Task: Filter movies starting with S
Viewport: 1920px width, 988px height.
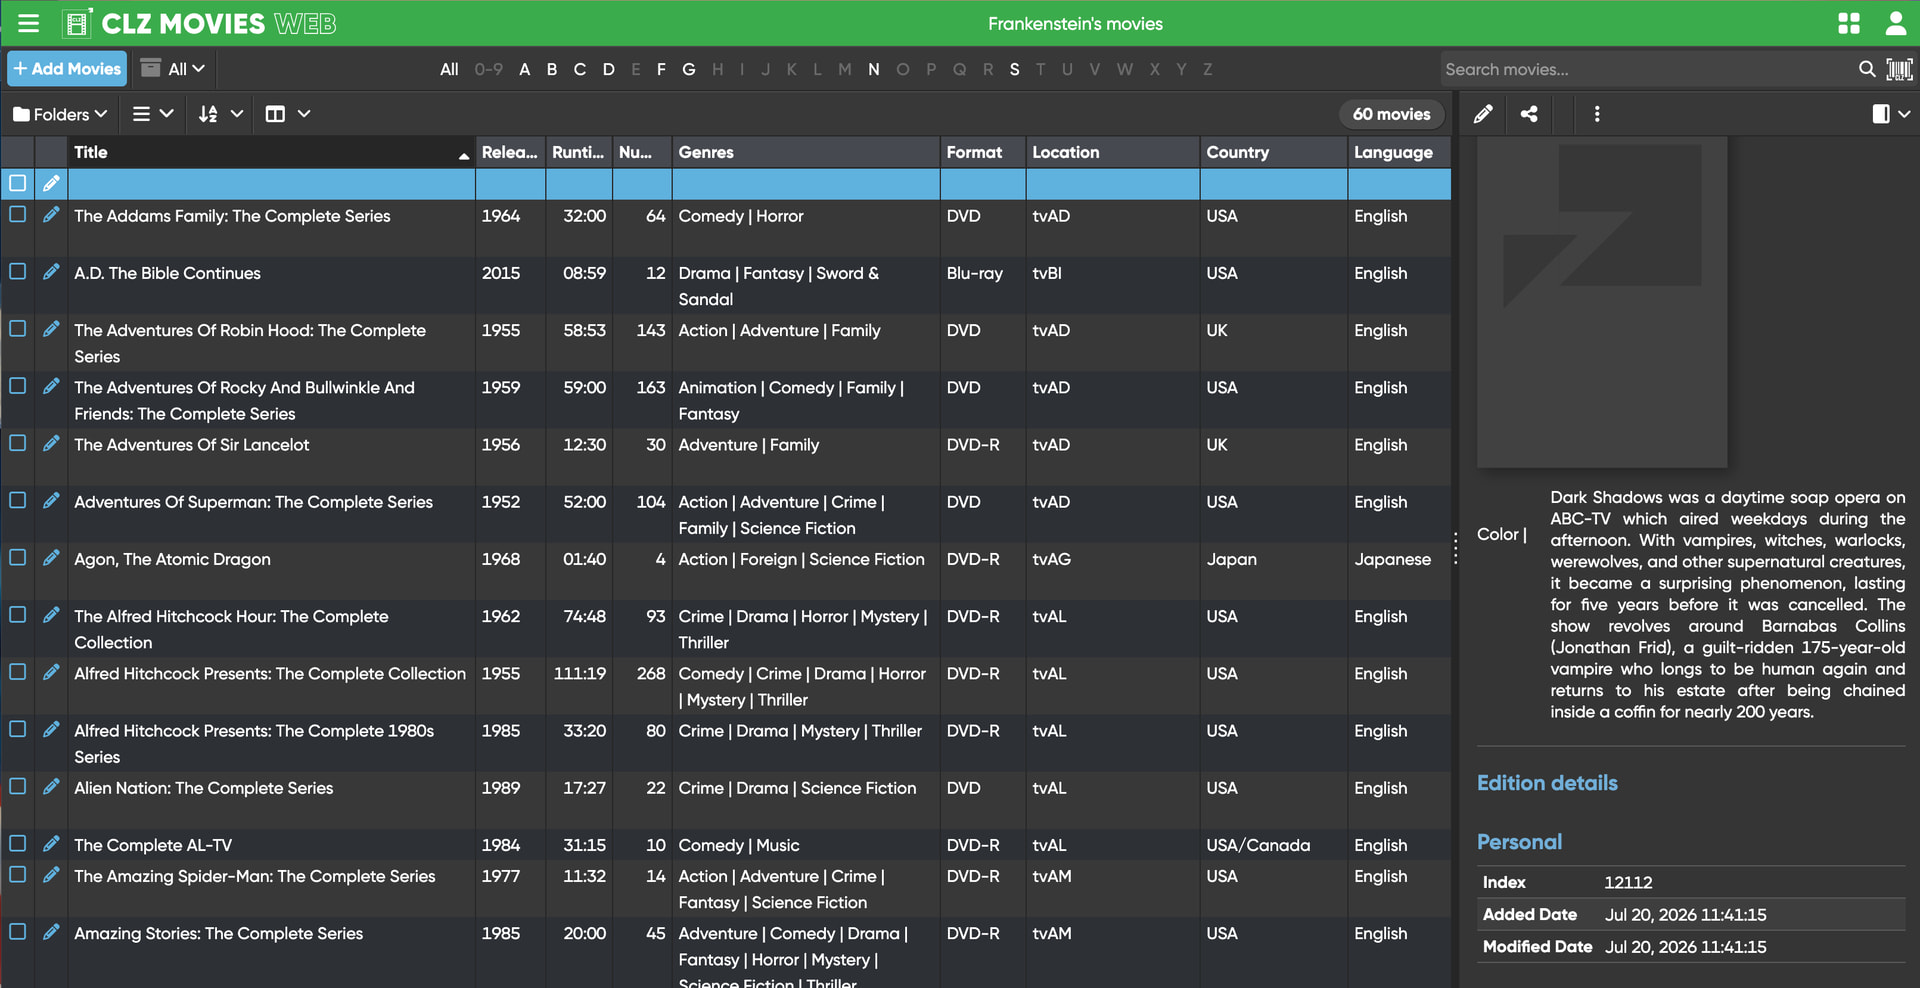Action: (x=1014, y=69)
